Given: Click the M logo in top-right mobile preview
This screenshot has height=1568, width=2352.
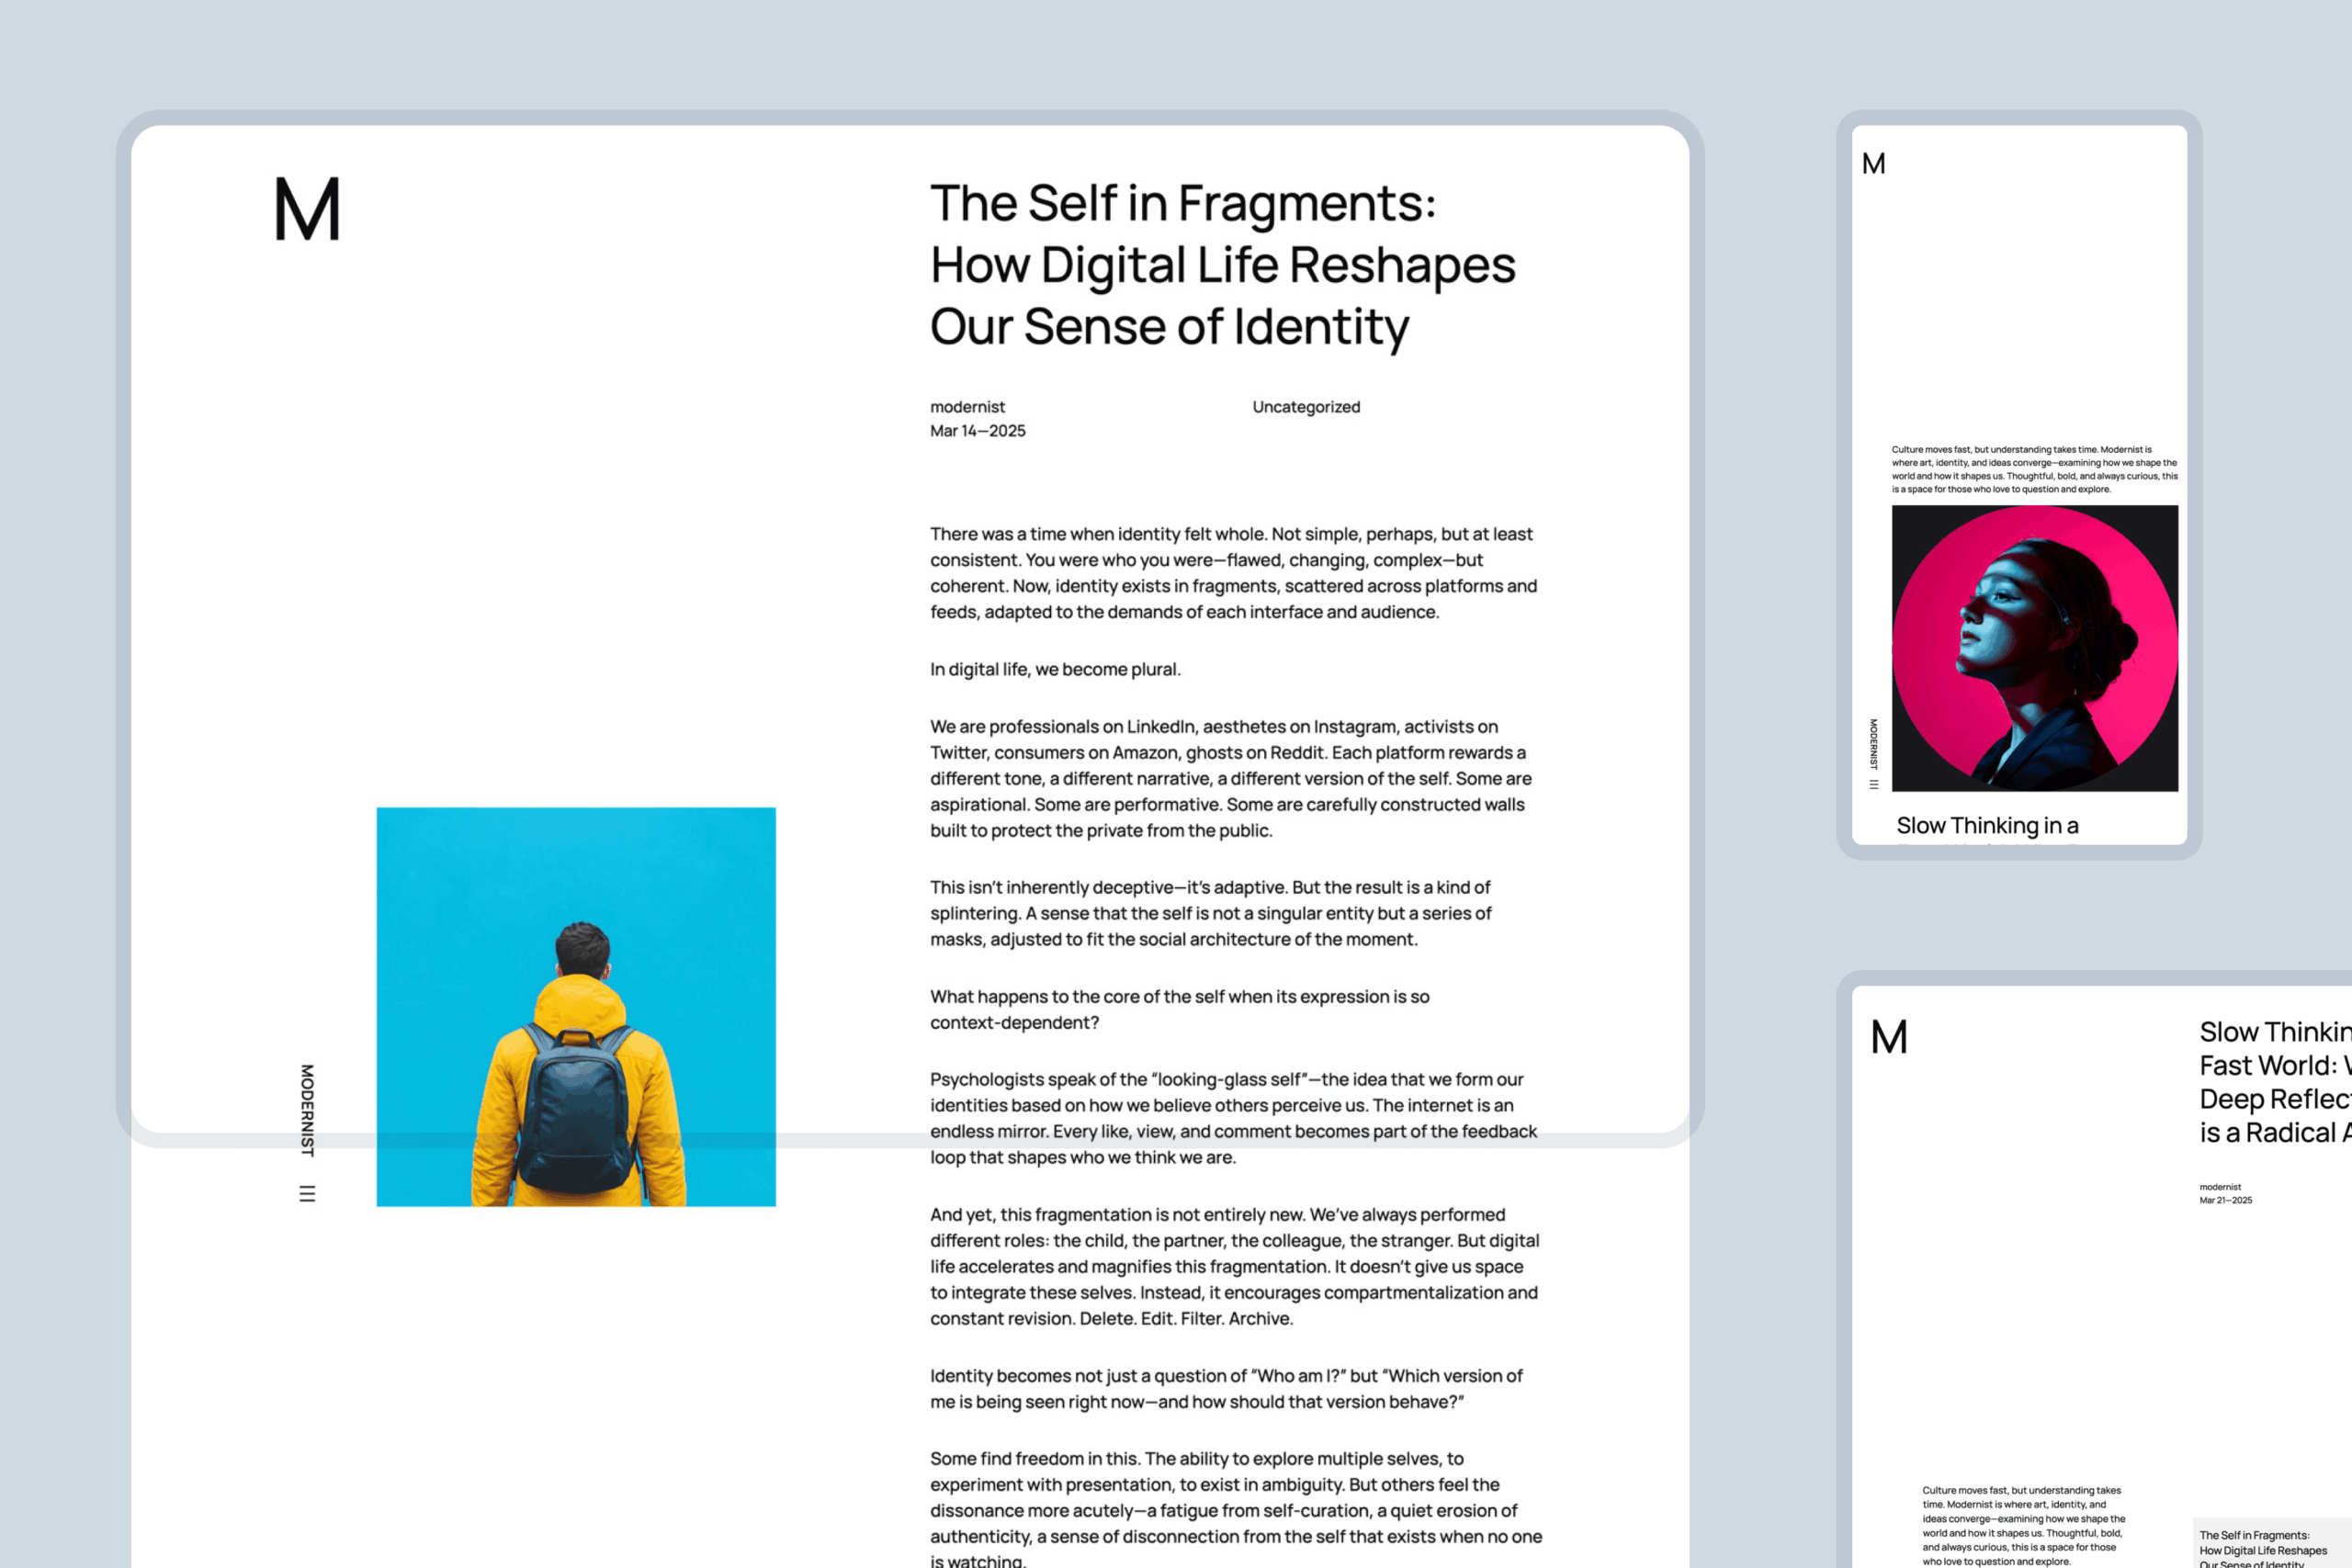Looking at the screenshot, I should 1873,164.
